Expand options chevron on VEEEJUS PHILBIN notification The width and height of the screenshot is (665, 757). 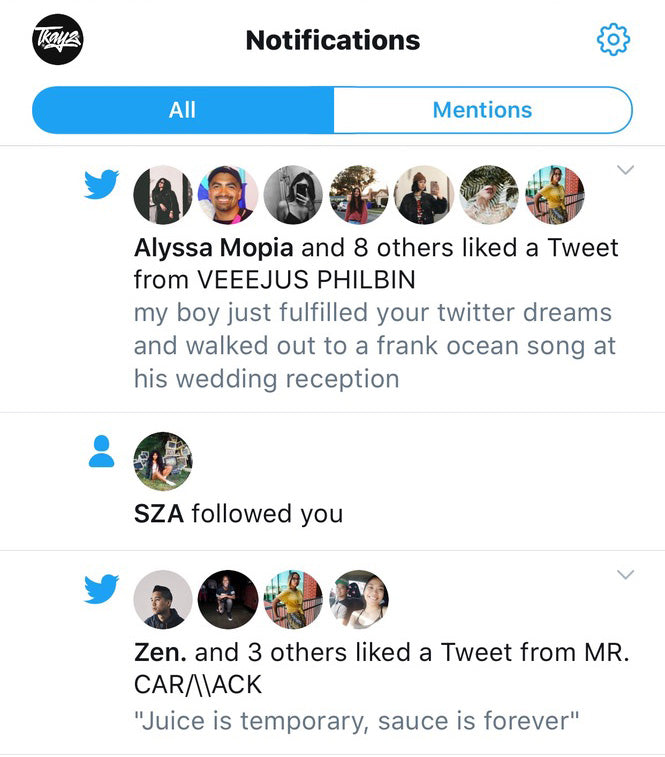pyautogui.click(x=626, y=170)
